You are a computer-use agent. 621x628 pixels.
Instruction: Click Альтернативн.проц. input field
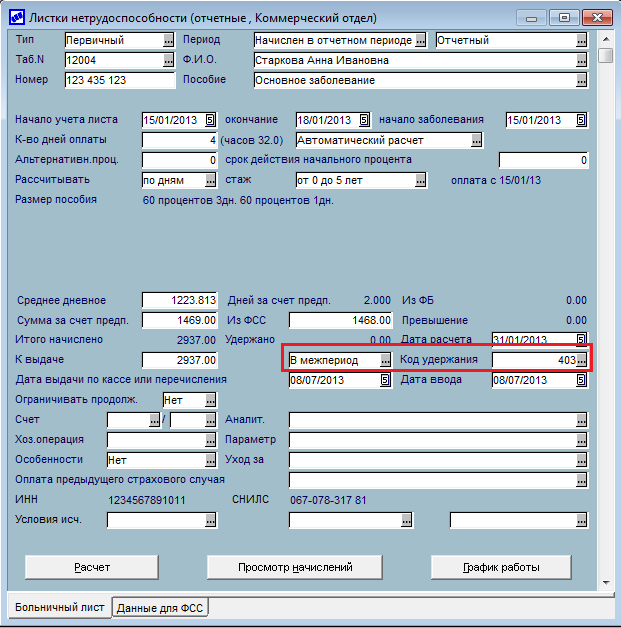(x=179, y=160)
